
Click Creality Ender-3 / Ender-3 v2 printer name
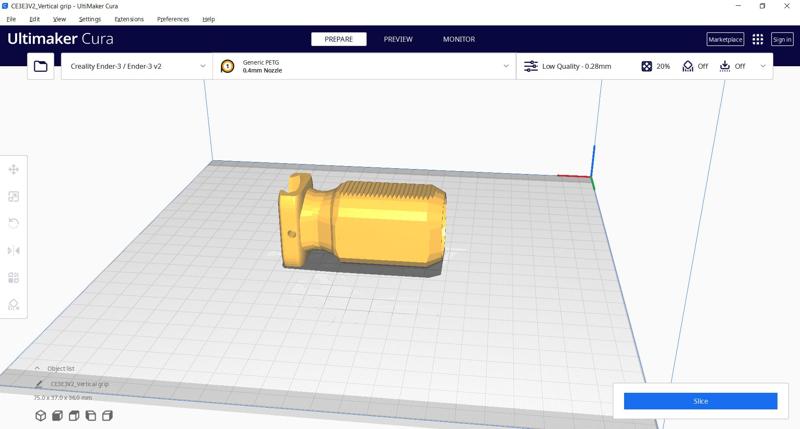pyautogui.click(x=116, y=66)
